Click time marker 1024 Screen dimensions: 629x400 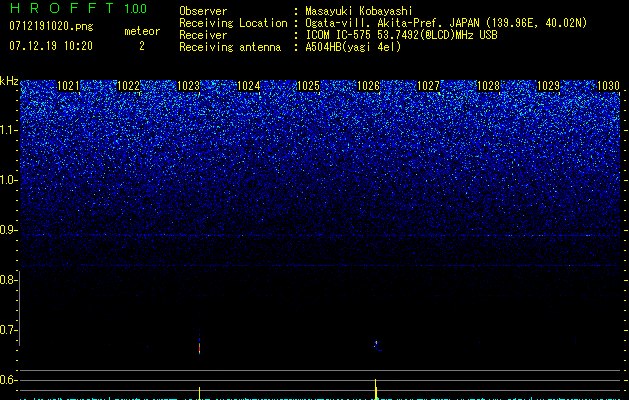pos(248,86)
